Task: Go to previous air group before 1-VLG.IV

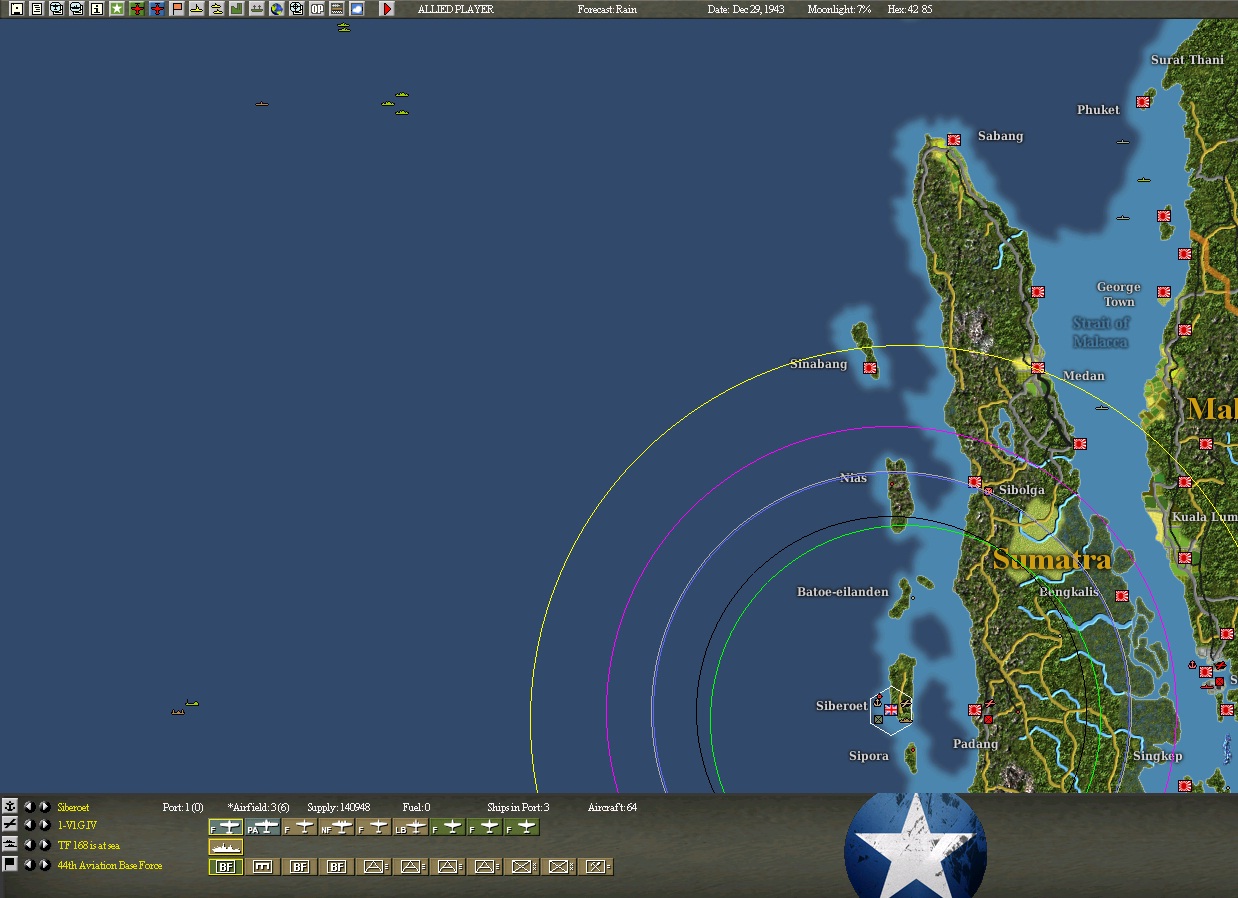Action: tap(29, 825)
